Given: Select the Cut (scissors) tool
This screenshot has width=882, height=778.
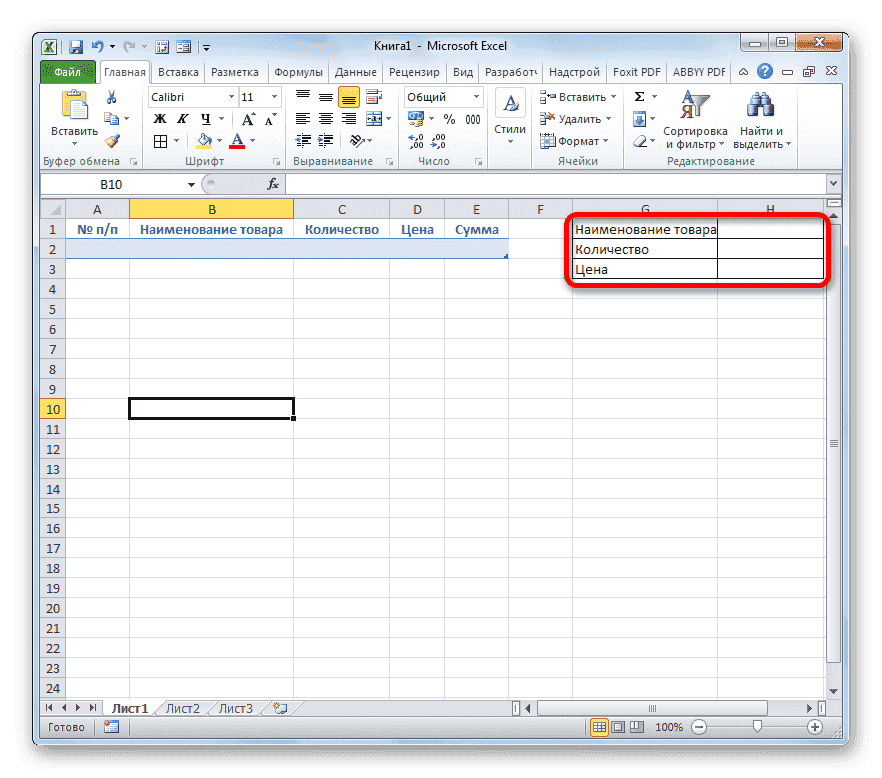Looking at the screenshot, I should 110,97.
